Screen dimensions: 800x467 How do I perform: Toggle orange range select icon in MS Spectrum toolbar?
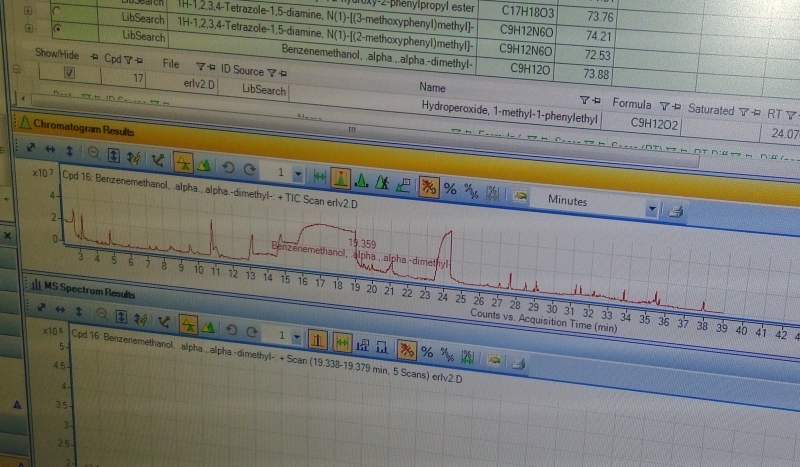coord(342,342)
